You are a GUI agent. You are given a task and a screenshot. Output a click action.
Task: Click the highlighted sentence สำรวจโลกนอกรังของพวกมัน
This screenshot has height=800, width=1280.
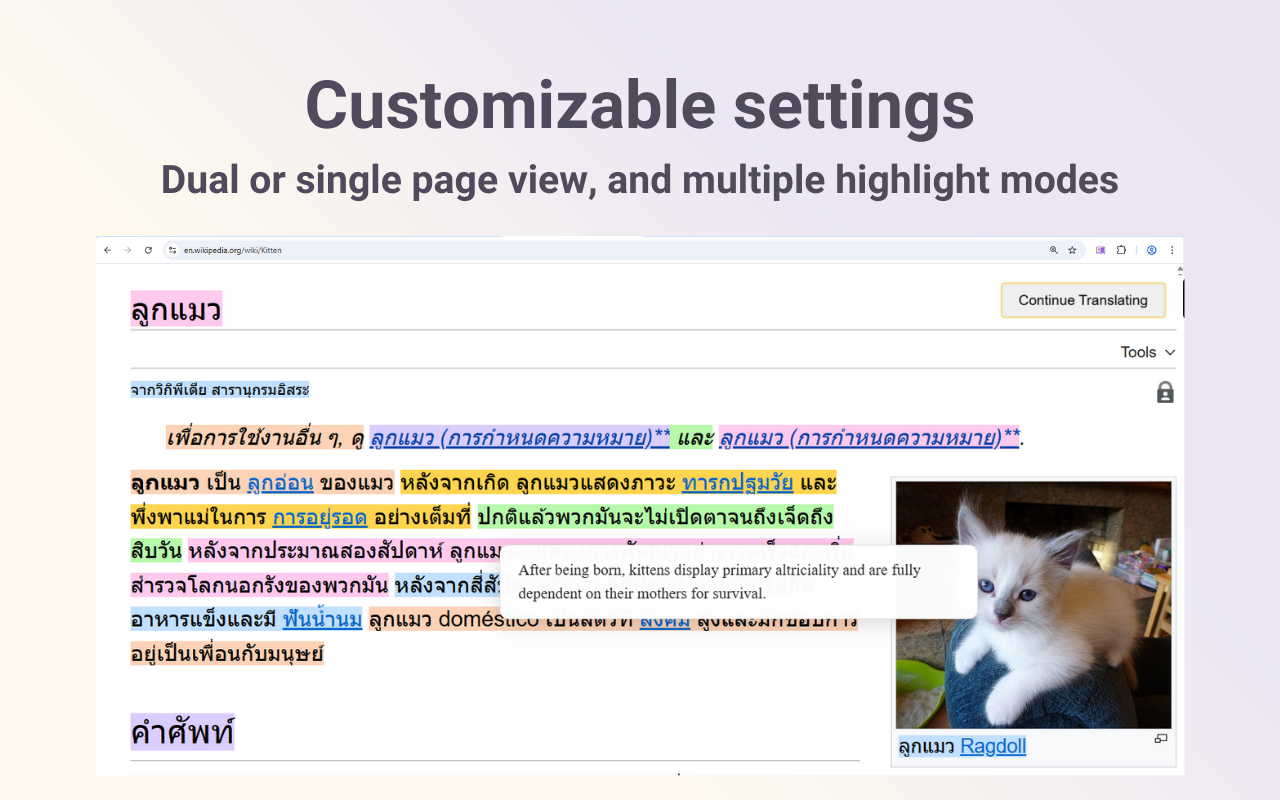coord(259,585)
